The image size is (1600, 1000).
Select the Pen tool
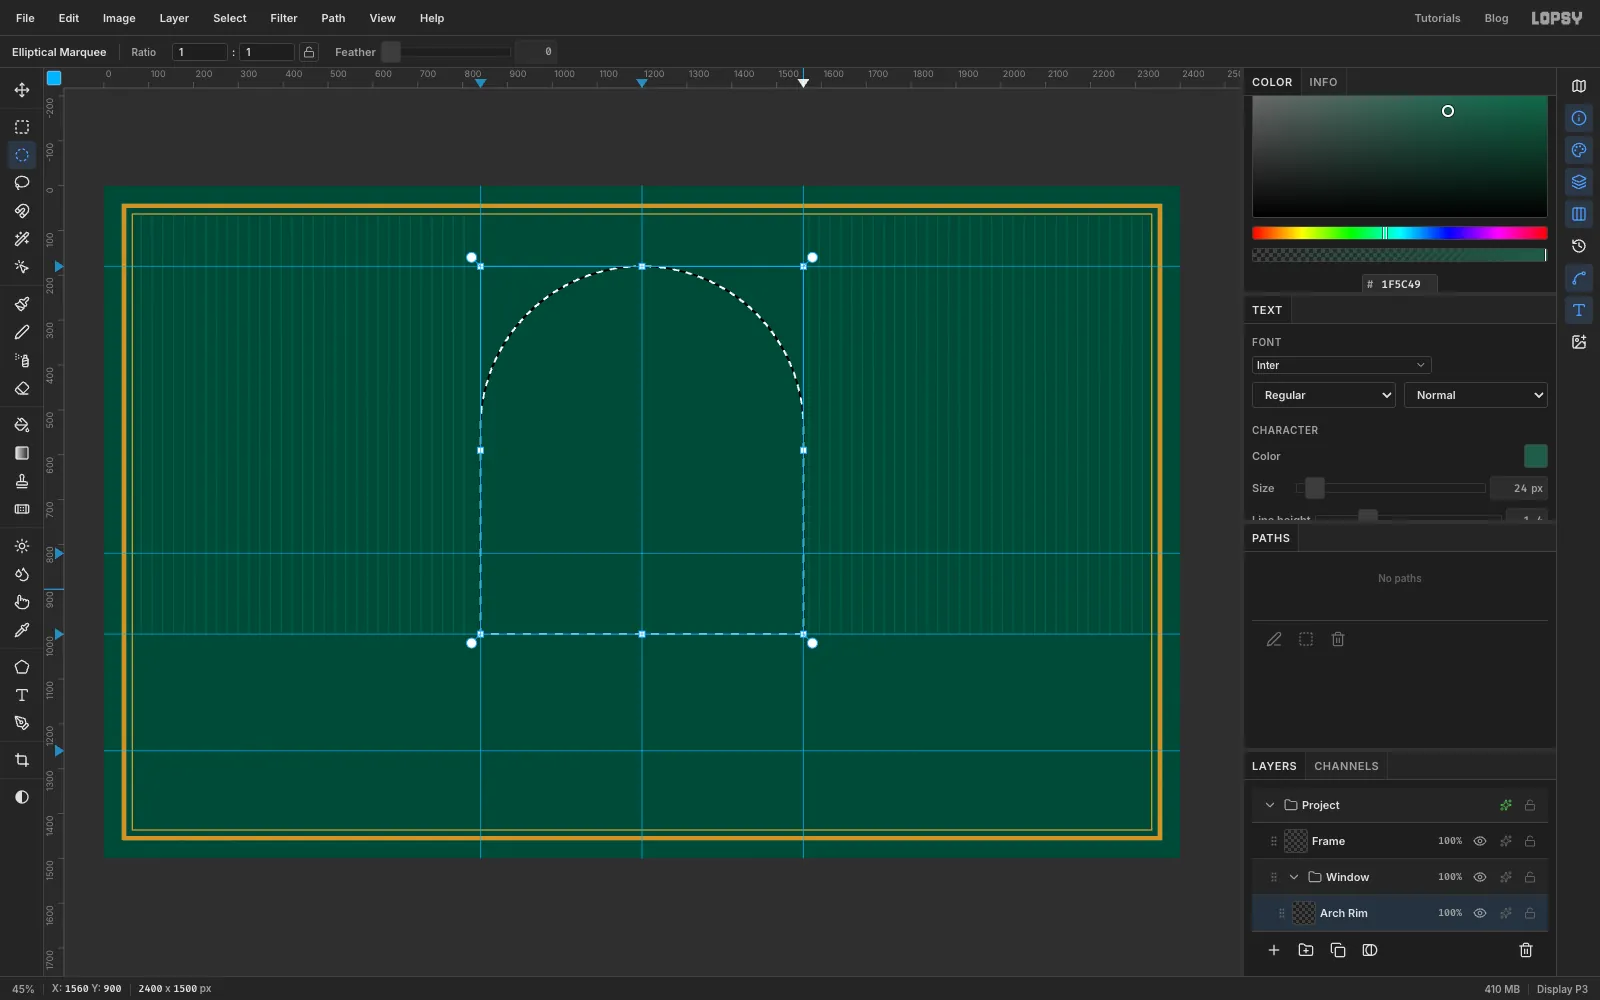click(22, 723)
